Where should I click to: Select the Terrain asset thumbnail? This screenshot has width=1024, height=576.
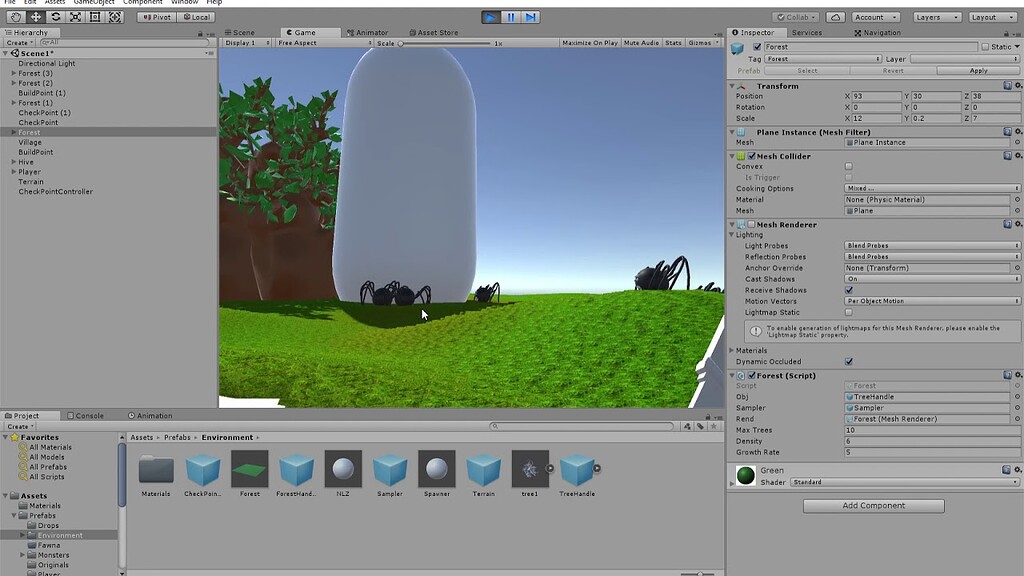(484, 470)
